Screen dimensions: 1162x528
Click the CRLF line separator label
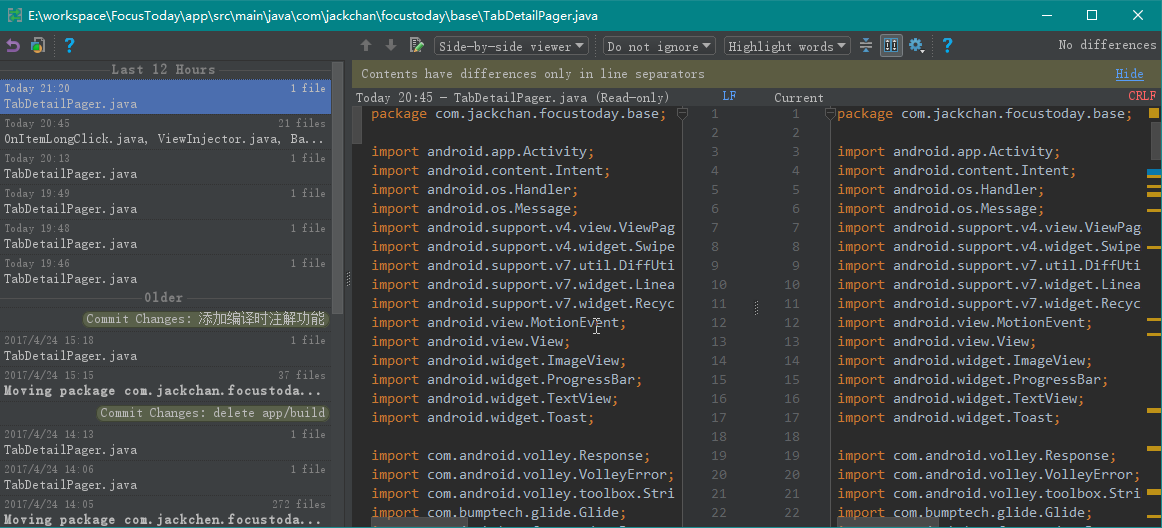click(x=1142, y=96)
